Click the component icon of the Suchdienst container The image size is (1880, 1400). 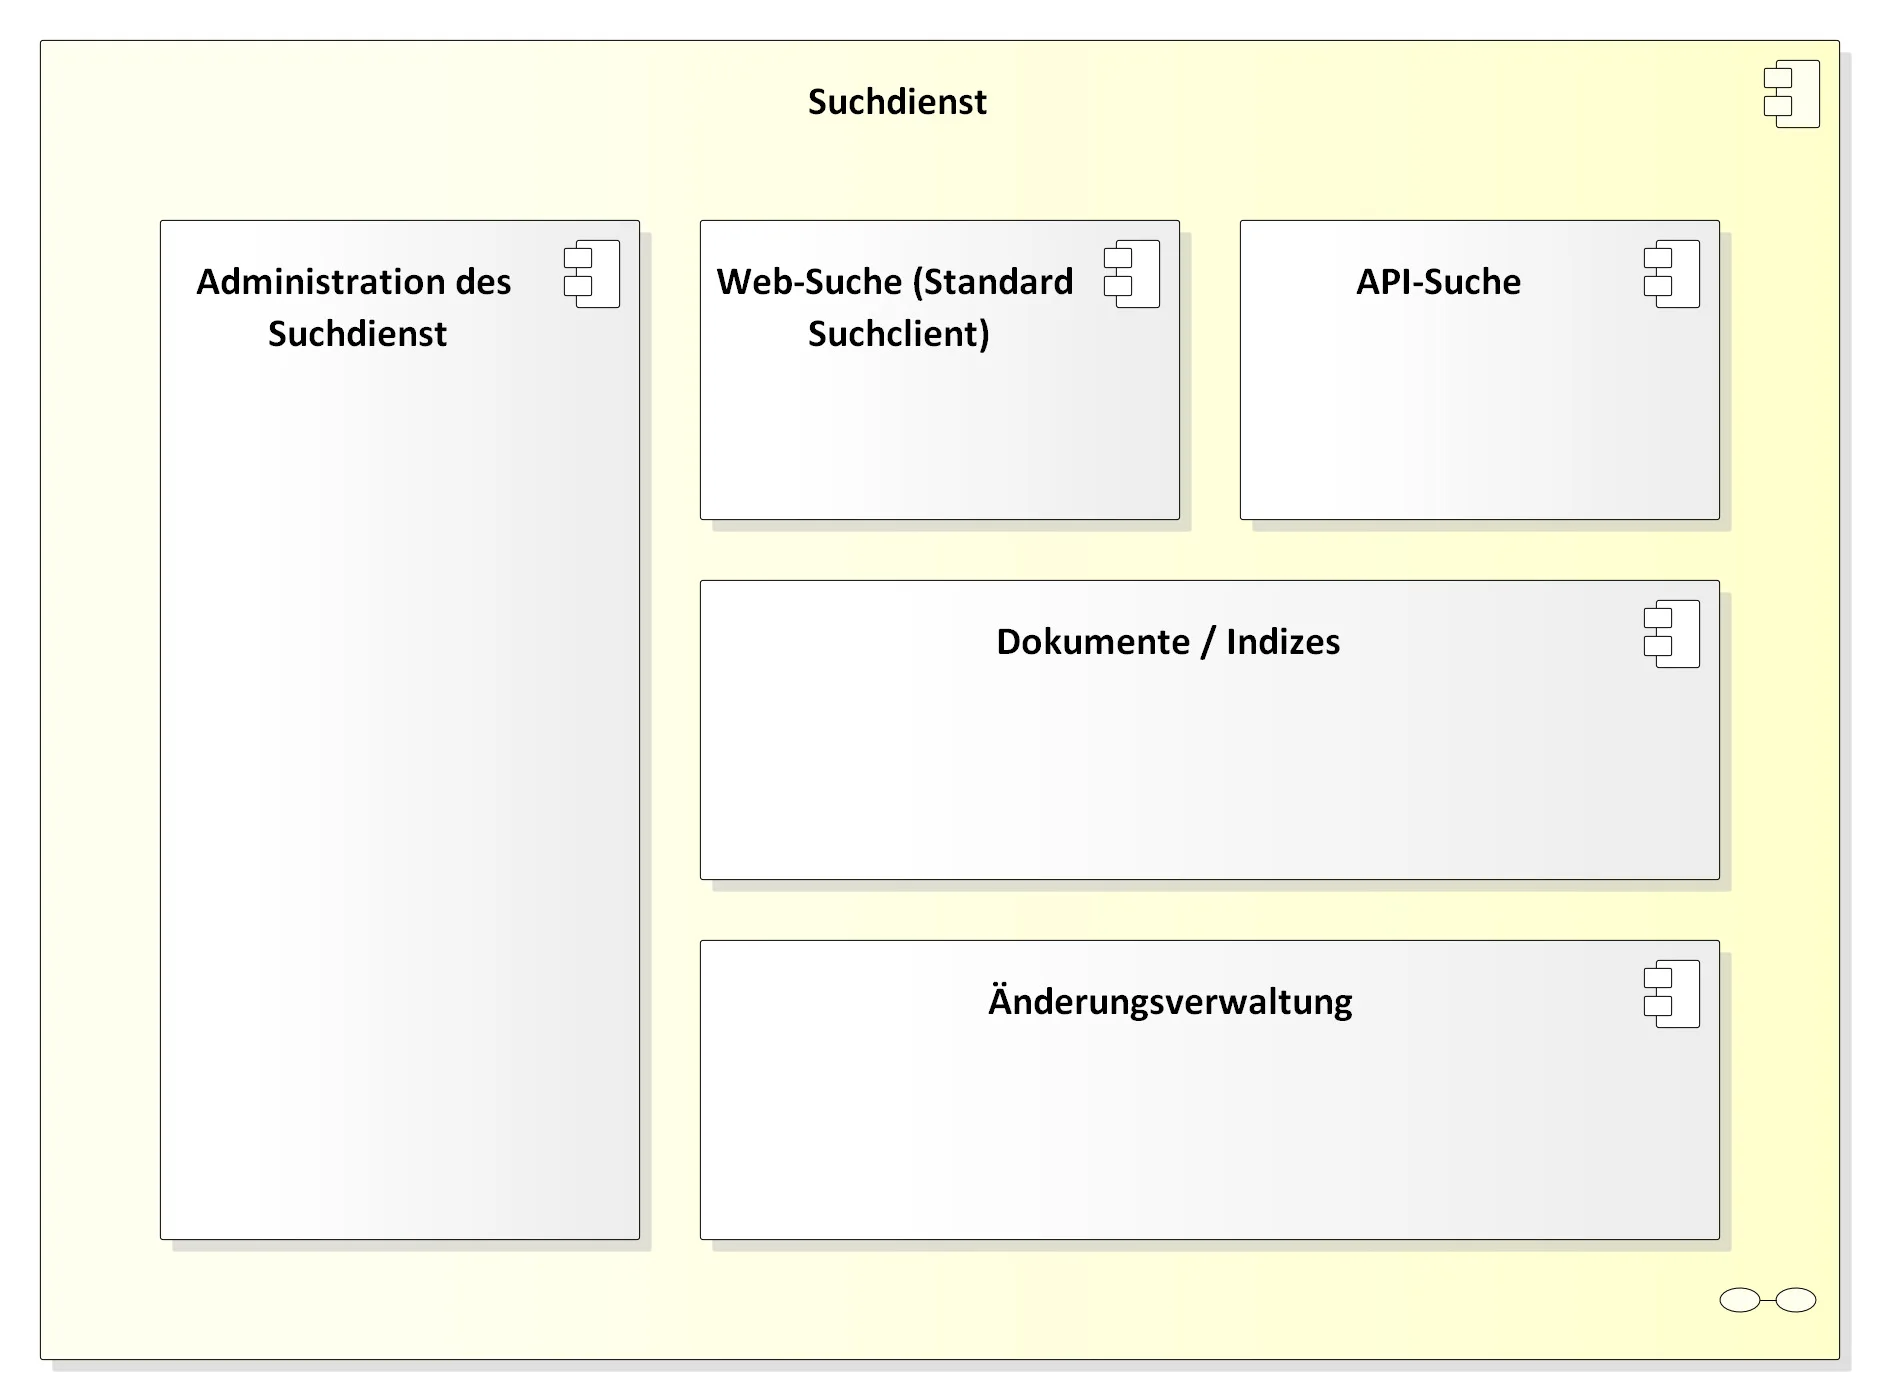(x=1792, y=94)
